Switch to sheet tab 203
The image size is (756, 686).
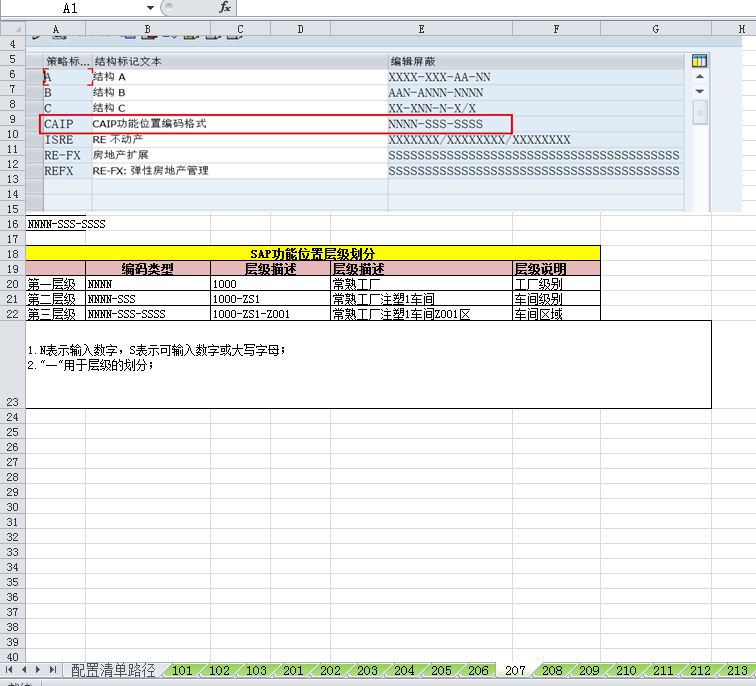pos(367,670)
